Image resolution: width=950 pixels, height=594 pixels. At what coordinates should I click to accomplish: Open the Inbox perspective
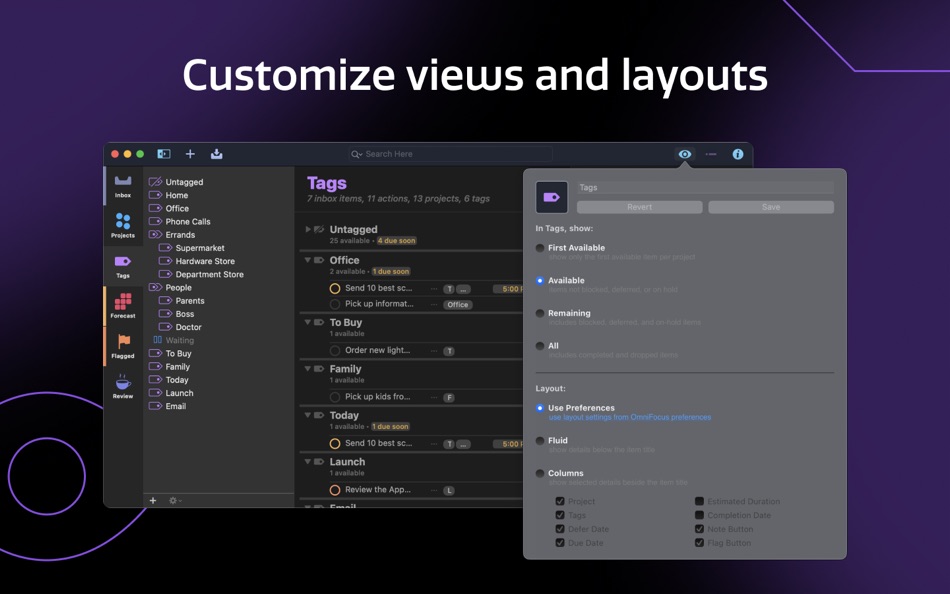[x=122, y=185]
